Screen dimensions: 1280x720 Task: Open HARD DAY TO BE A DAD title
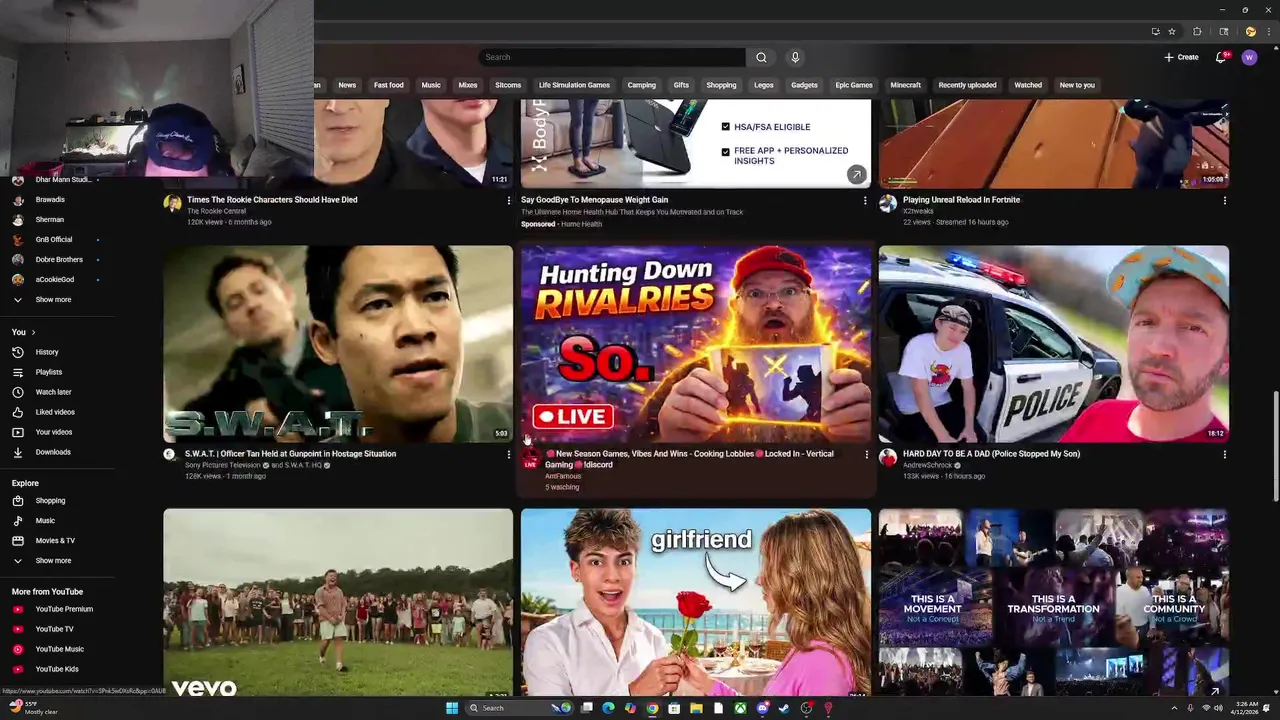click(991, 454)
